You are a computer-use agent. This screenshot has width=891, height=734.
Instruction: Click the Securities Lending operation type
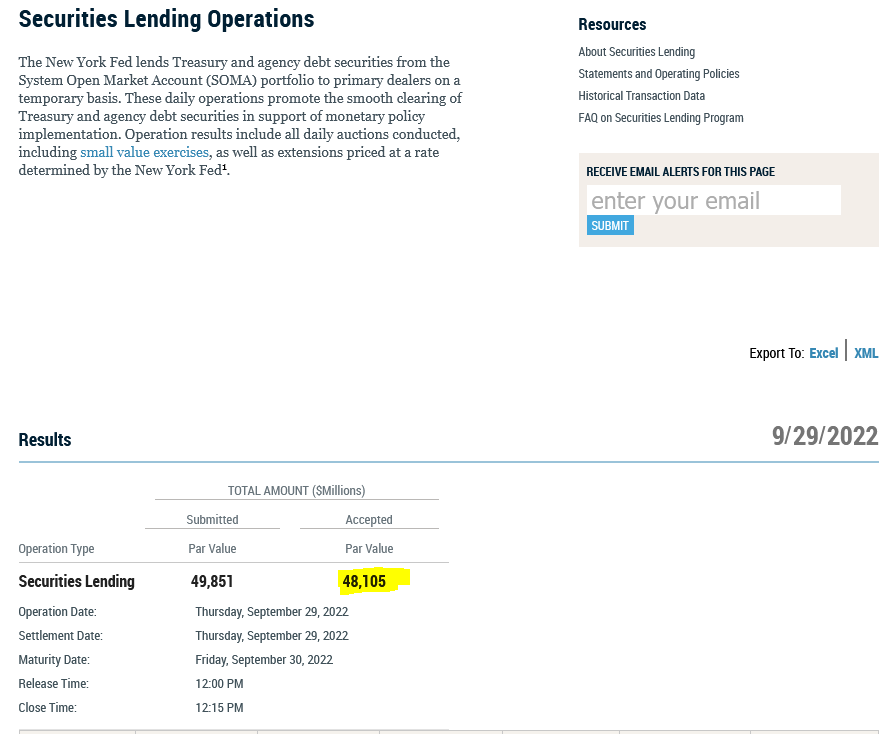coord(77,581)
